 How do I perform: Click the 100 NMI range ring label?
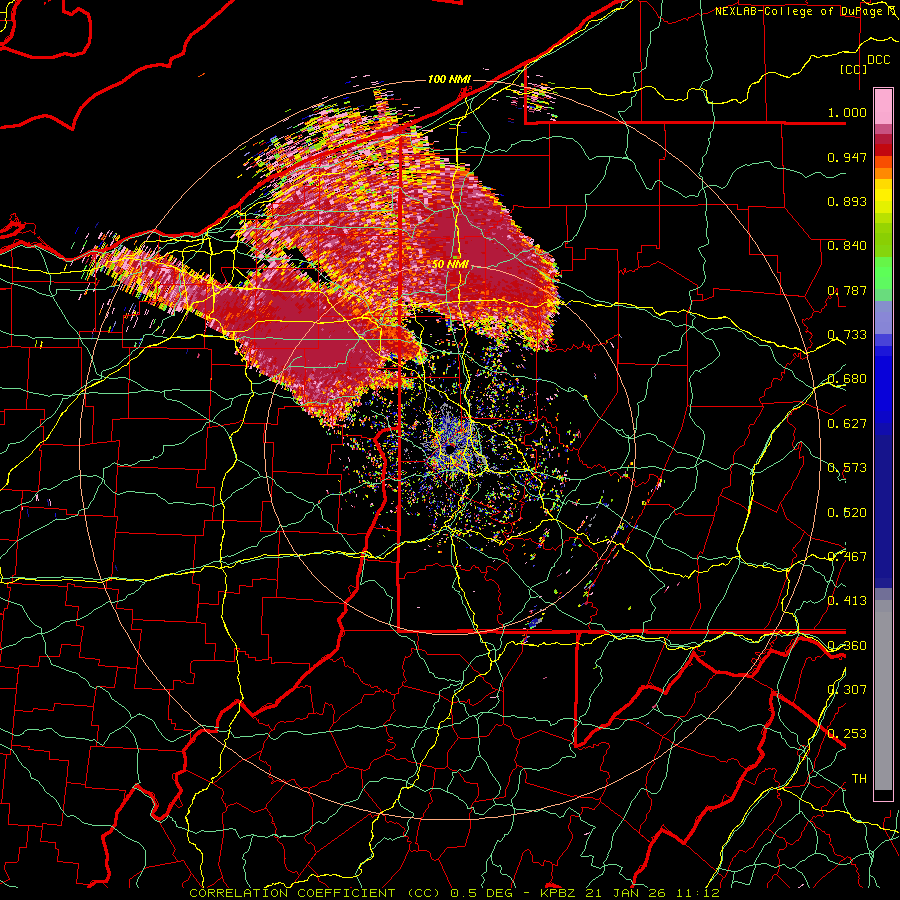click(449, 79)
